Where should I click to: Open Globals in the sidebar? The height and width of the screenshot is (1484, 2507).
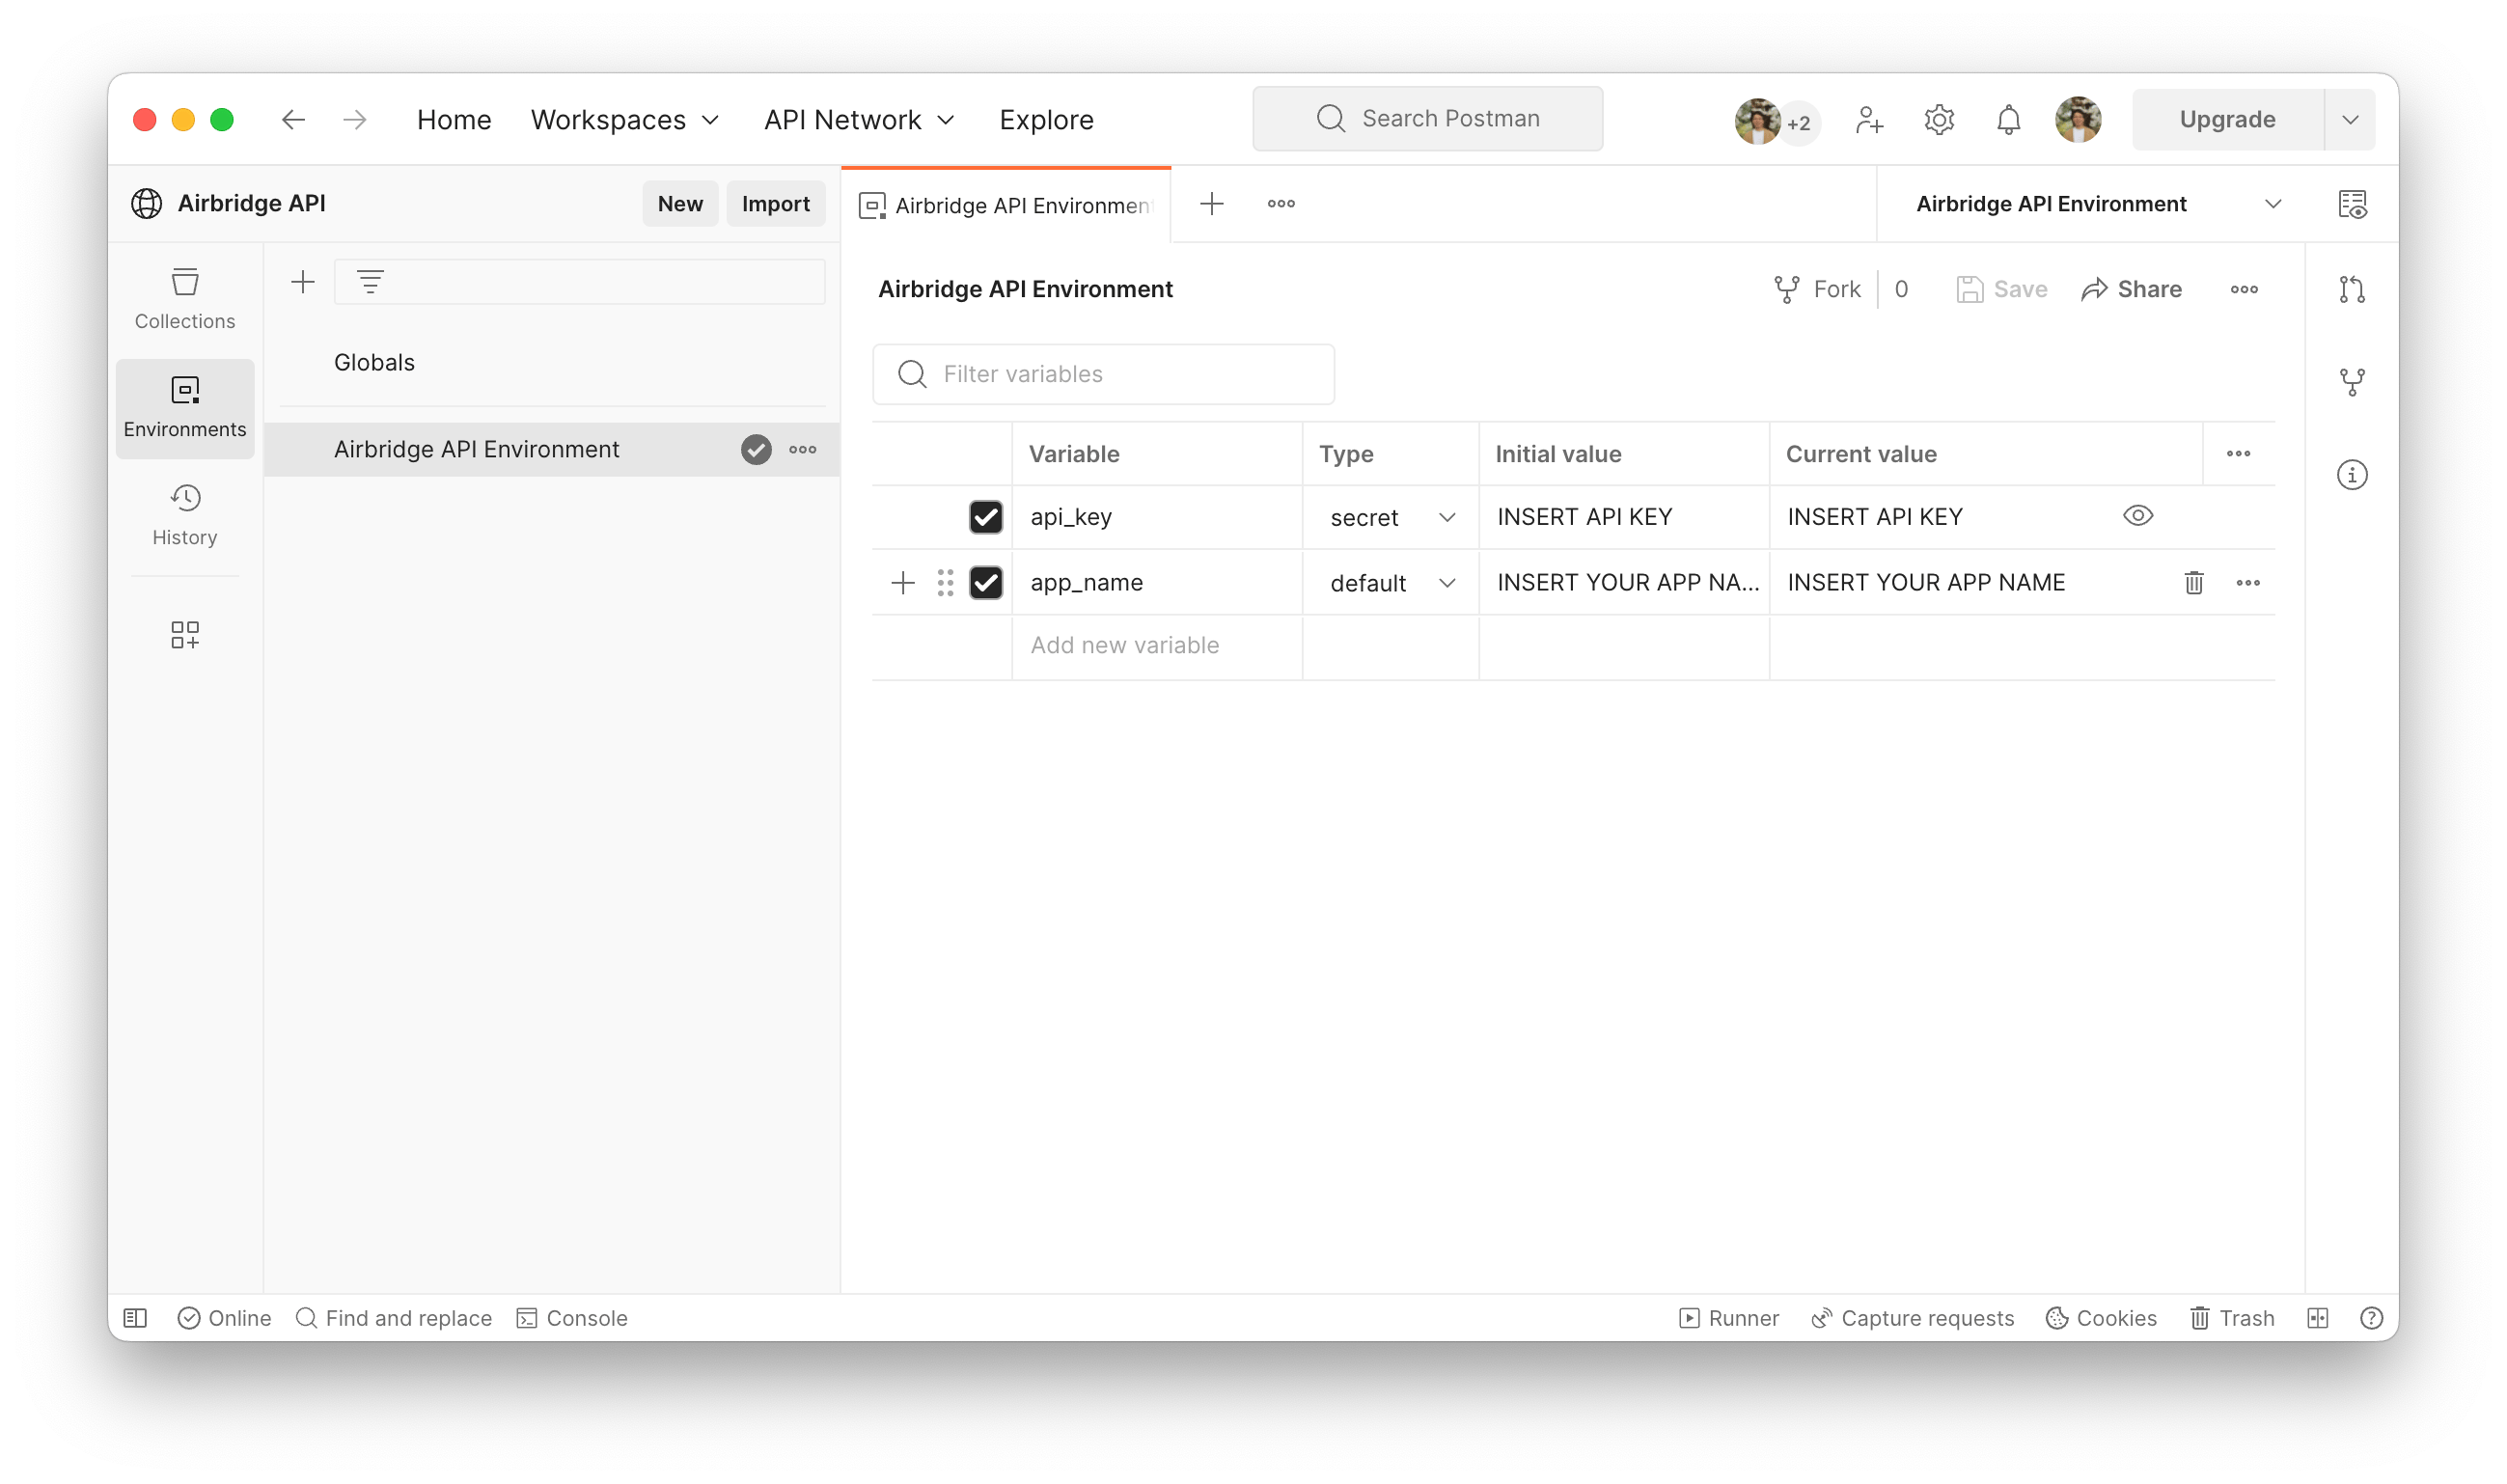coord(374,363)
